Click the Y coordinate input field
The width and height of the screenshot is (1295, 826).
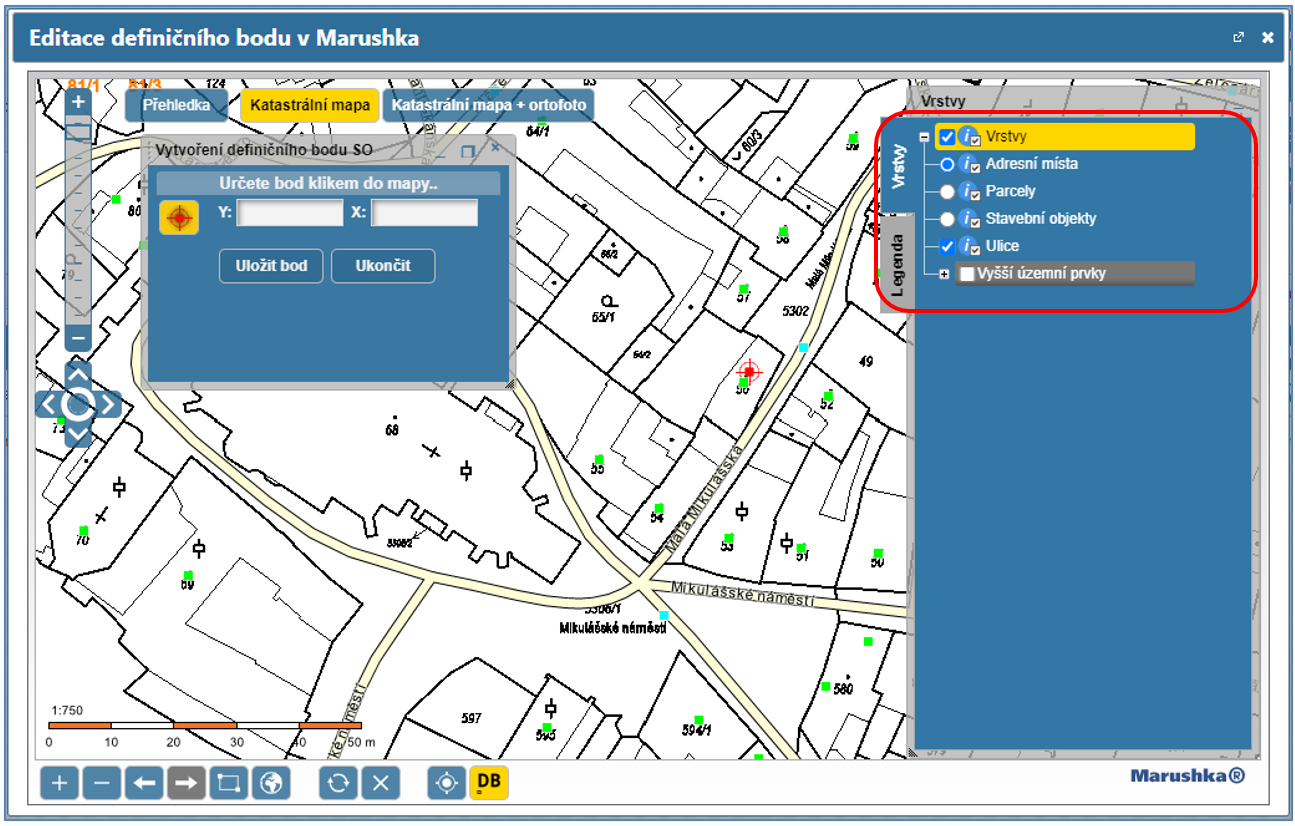pos(290,213)
